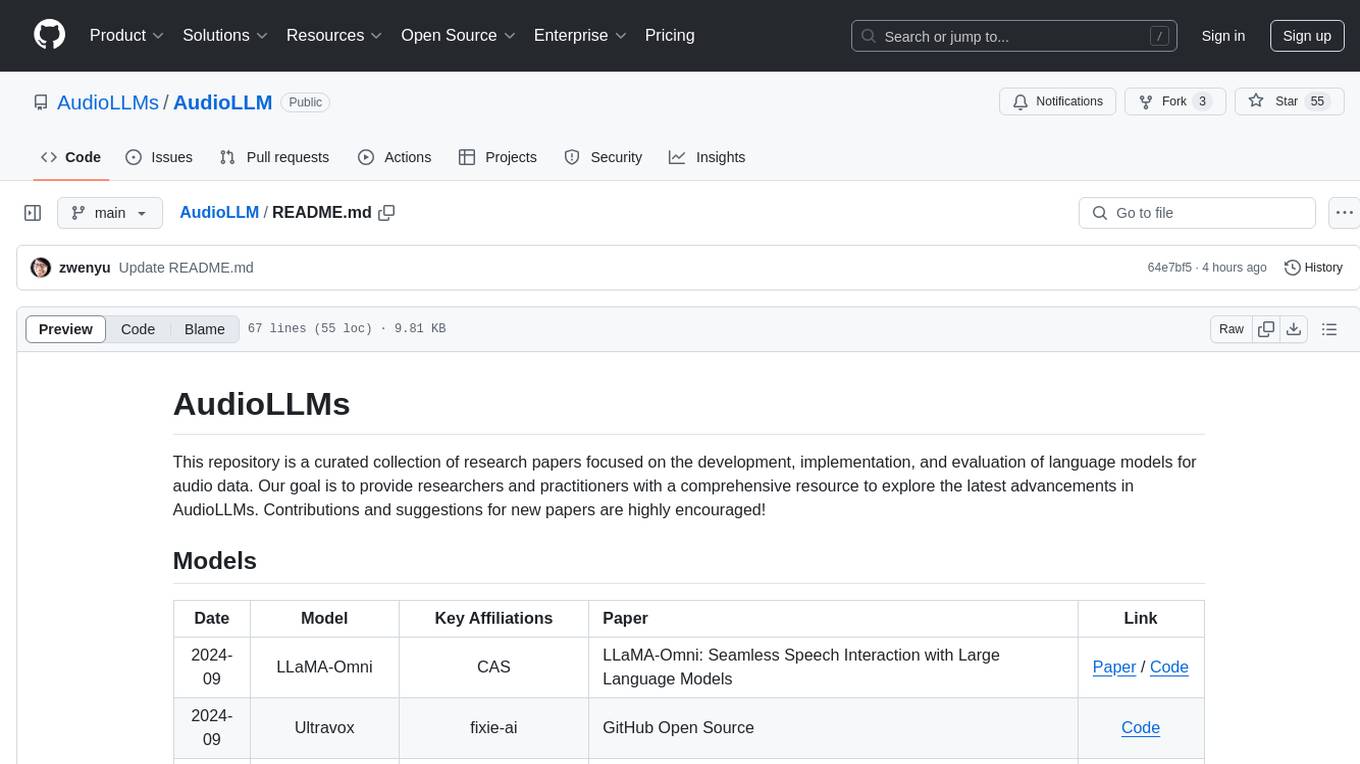The height and width of the screenshot is (764, 1360).
Task: Open zwenyu's avatar
Action: tap(41, 268)
